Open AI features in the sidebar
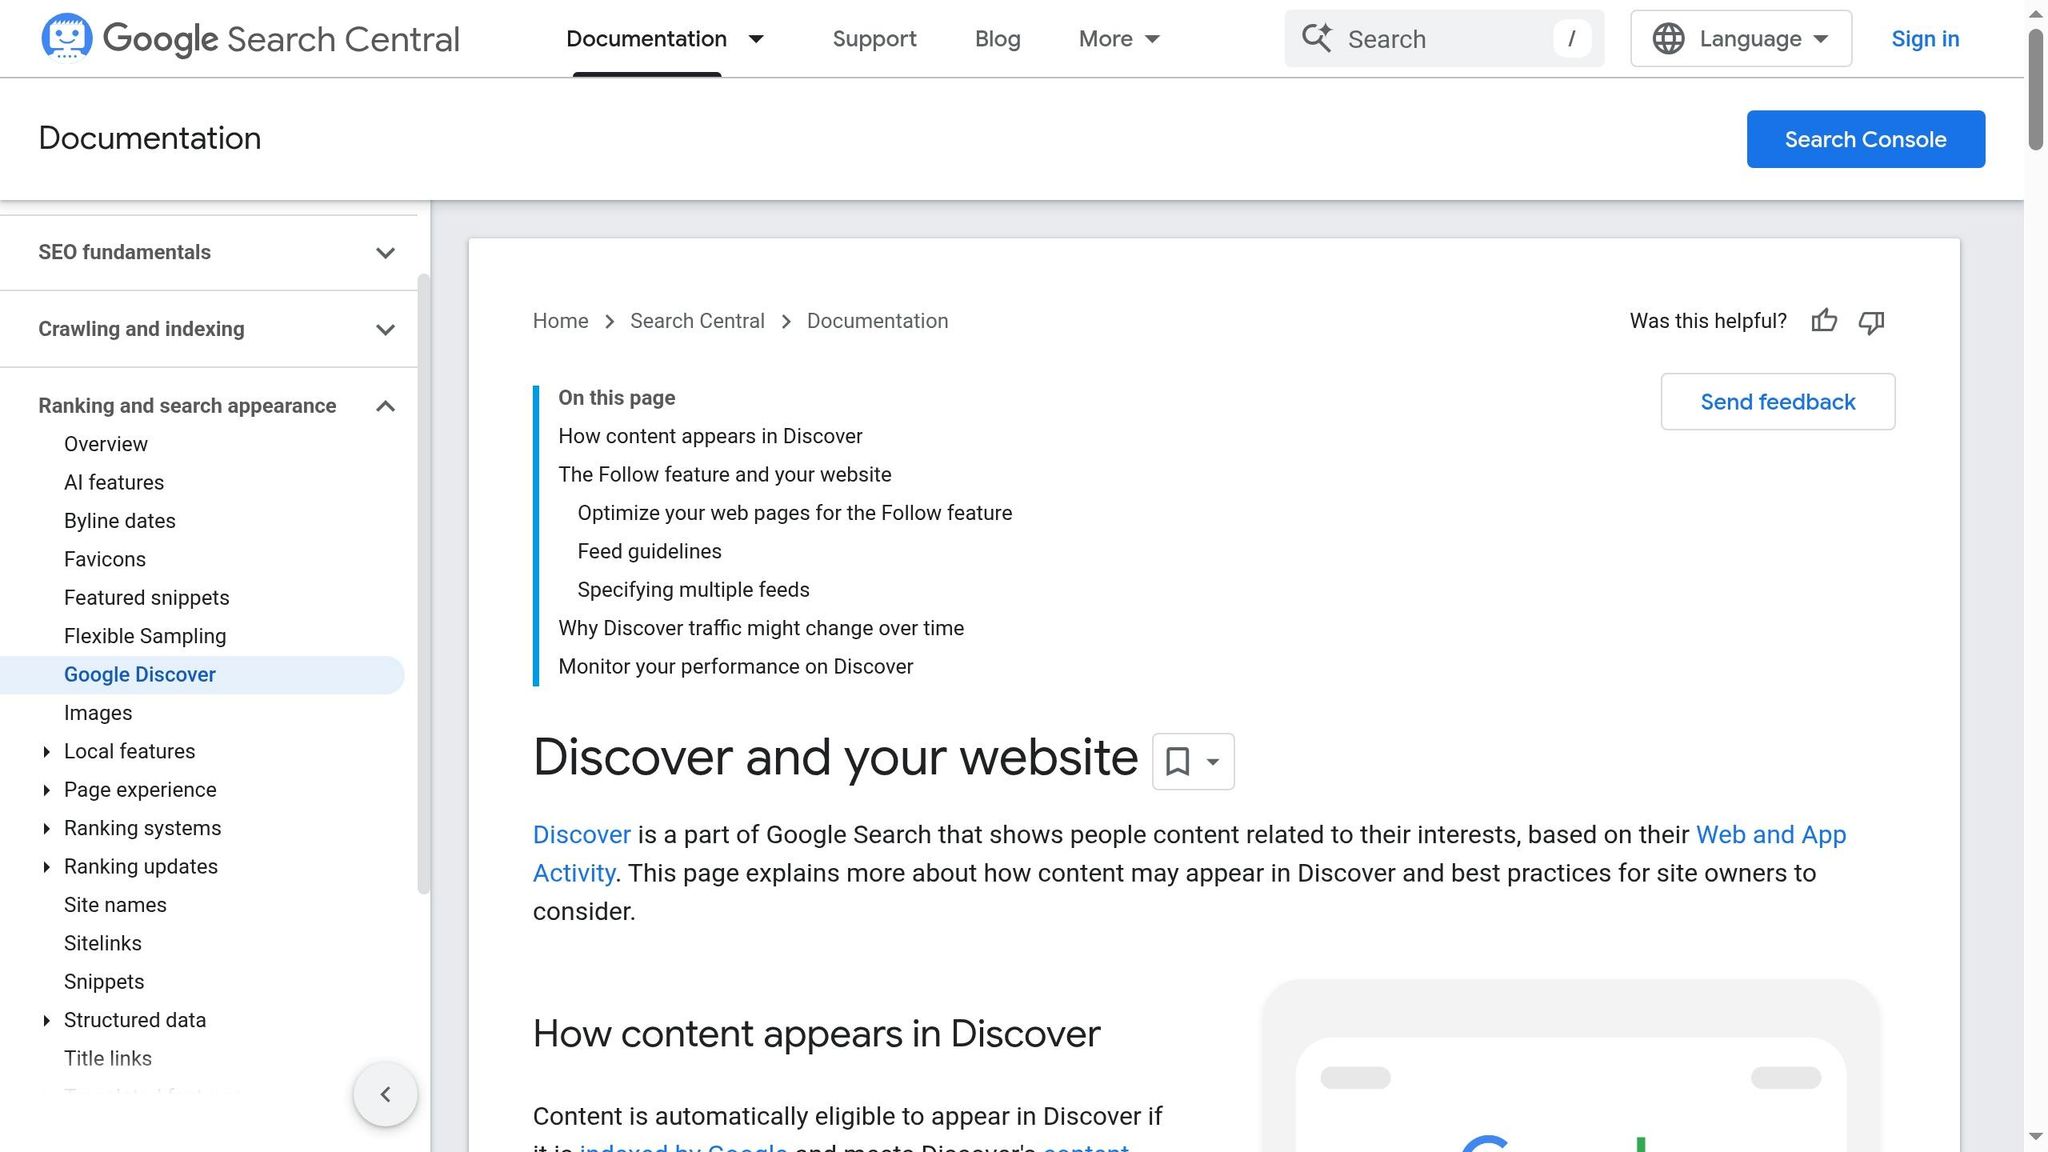2048x1152 pixels. (114, 483)
